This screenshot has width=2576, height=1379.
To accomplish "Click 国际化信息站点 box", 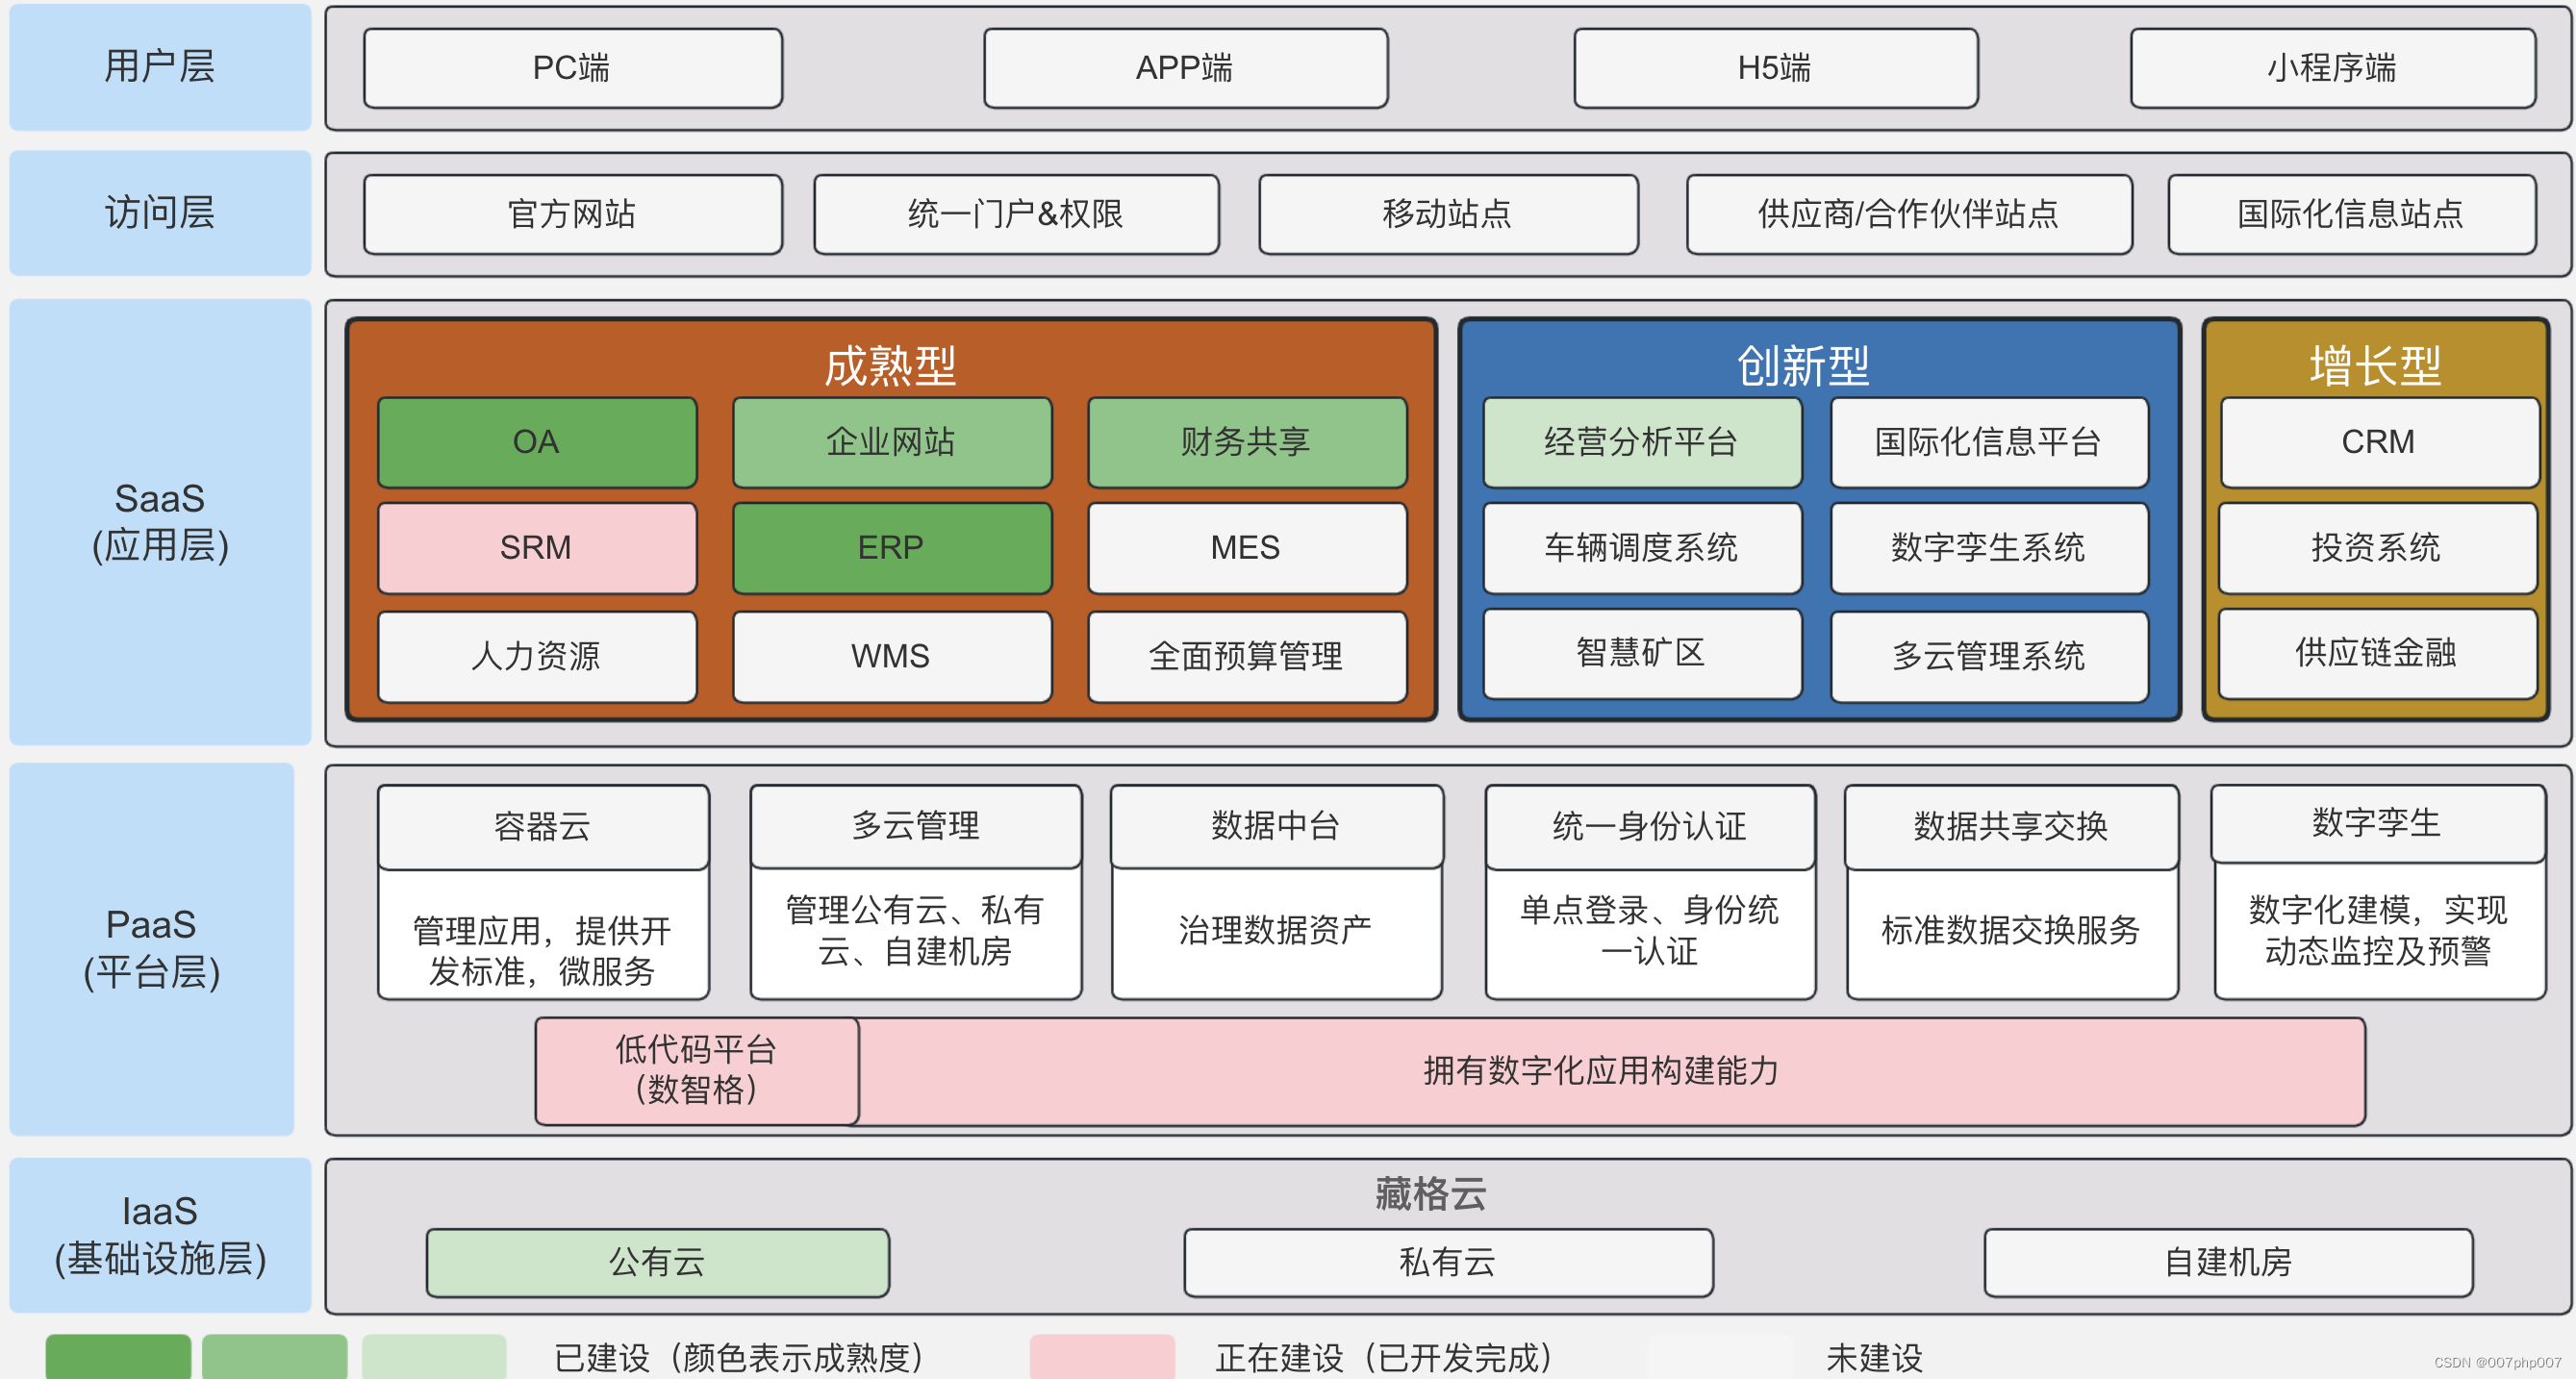I will point(2351,214).
